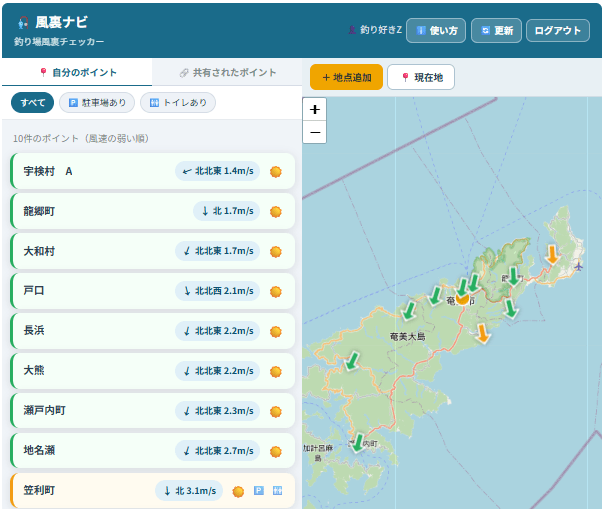Click the airport plane icon on map

click(579, 266)
